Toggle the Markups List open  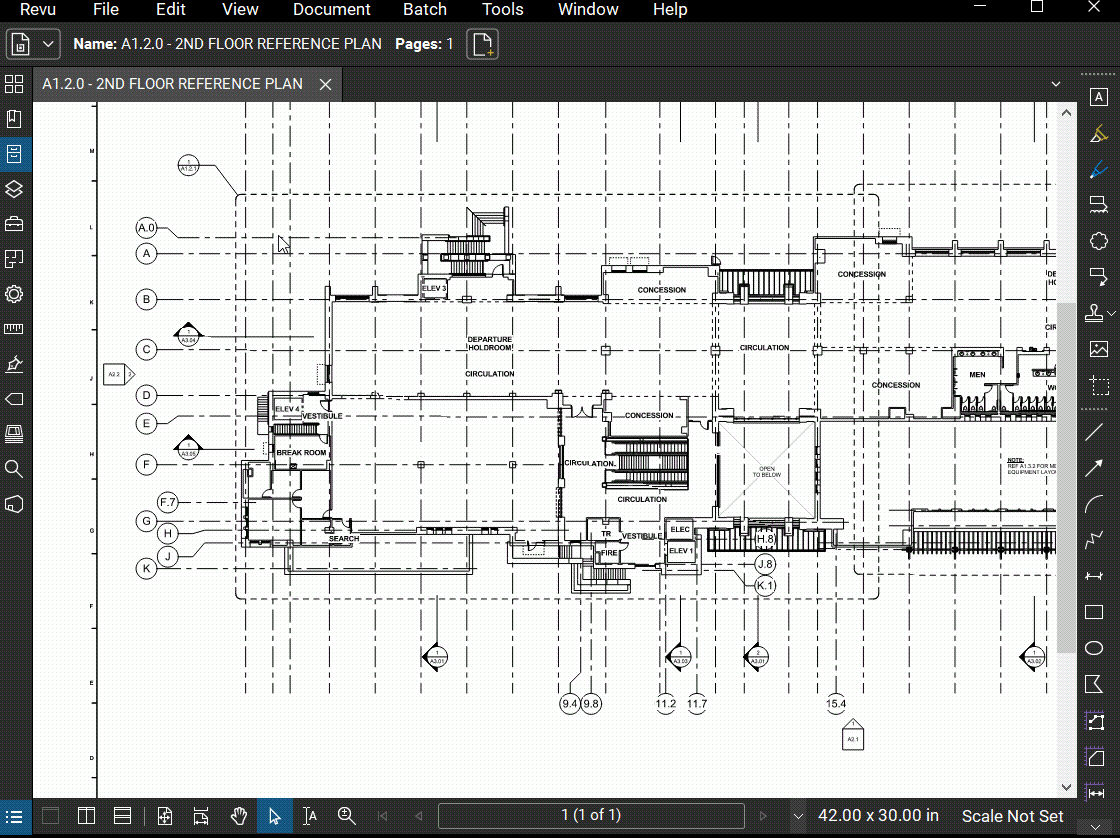(14, 817)
